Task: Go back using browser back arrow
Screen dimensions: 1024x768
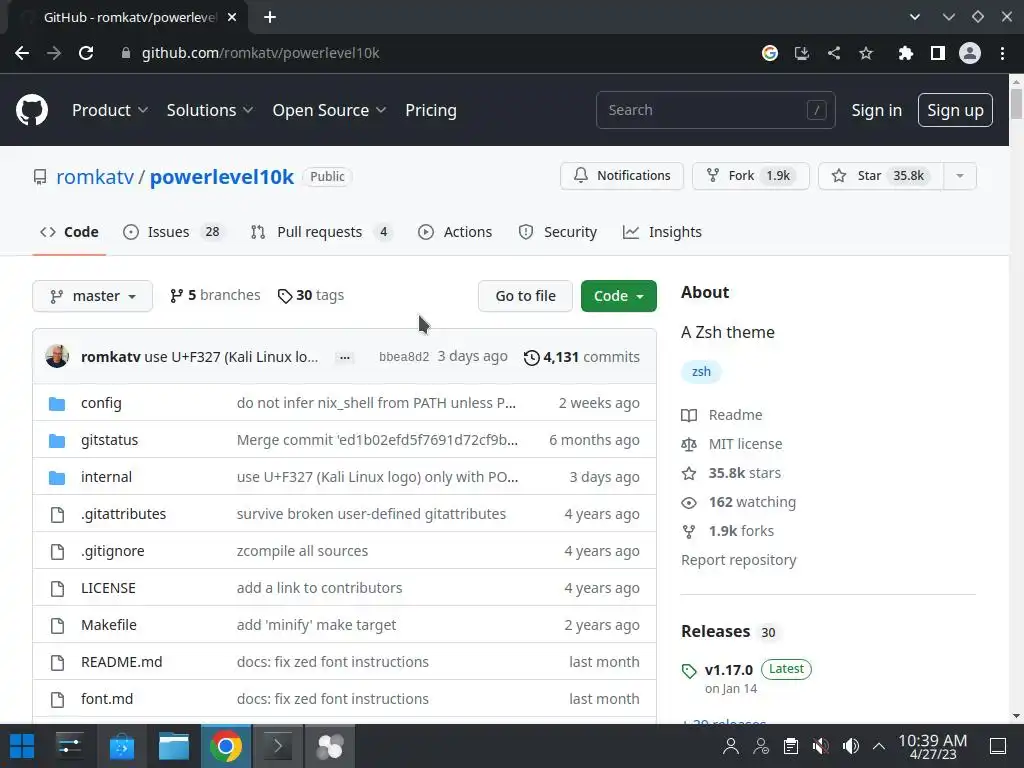Action: tap(22, 53)
